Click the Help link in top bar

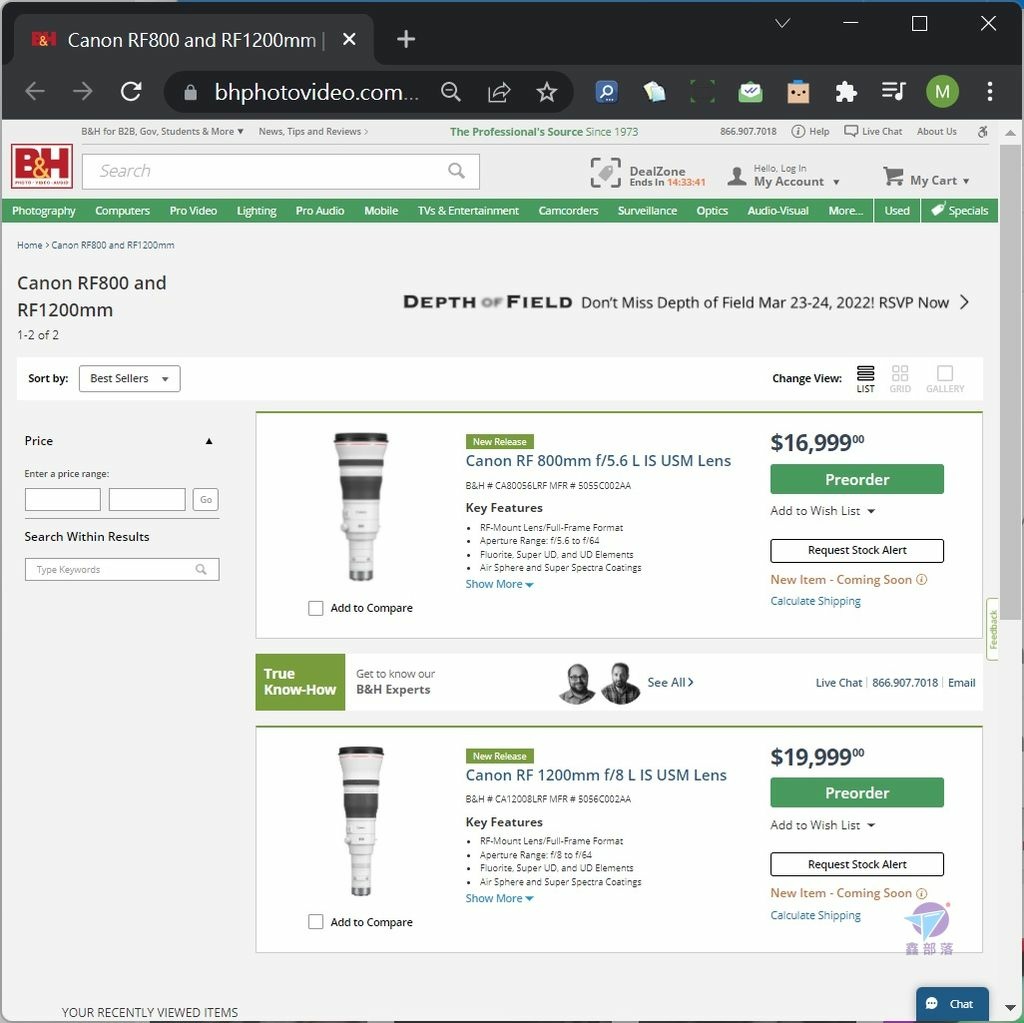pos(810,132)
